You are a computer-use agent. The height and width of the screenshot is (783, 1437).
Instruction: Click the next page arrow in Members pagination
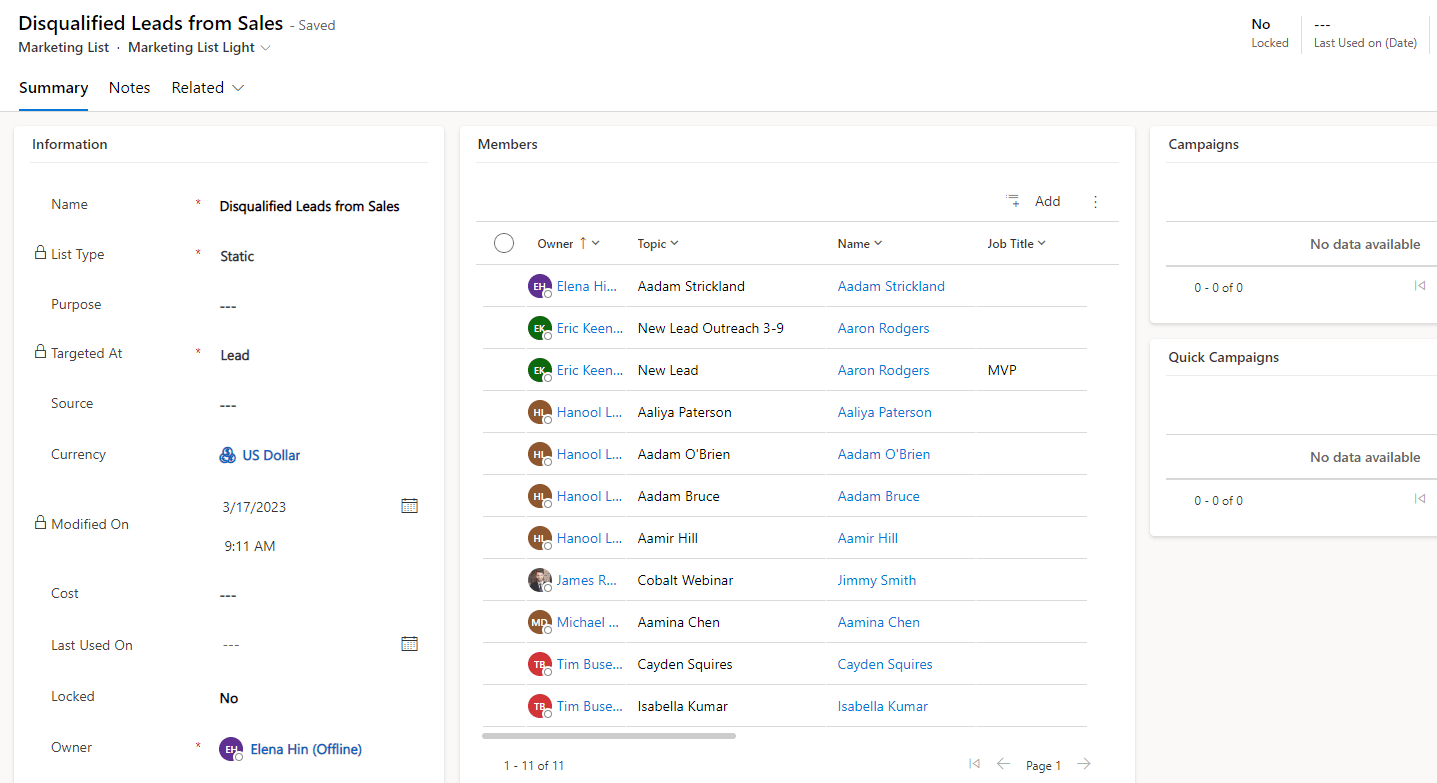[1083, 763]
